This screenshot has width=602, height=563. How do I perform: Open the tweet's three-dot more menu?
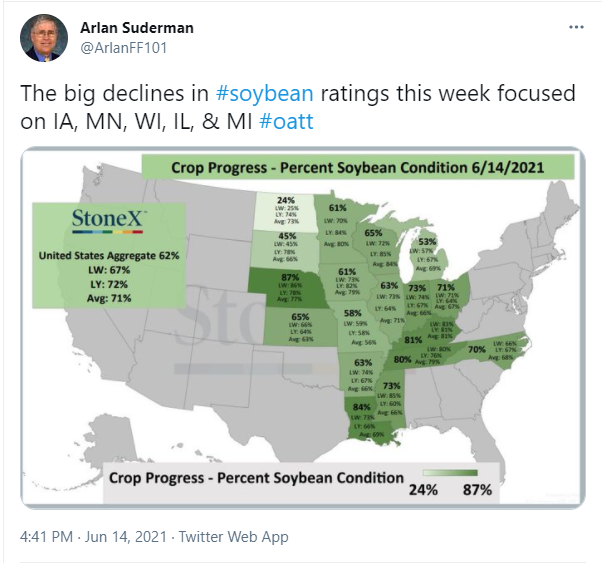[x=576, y=27]
